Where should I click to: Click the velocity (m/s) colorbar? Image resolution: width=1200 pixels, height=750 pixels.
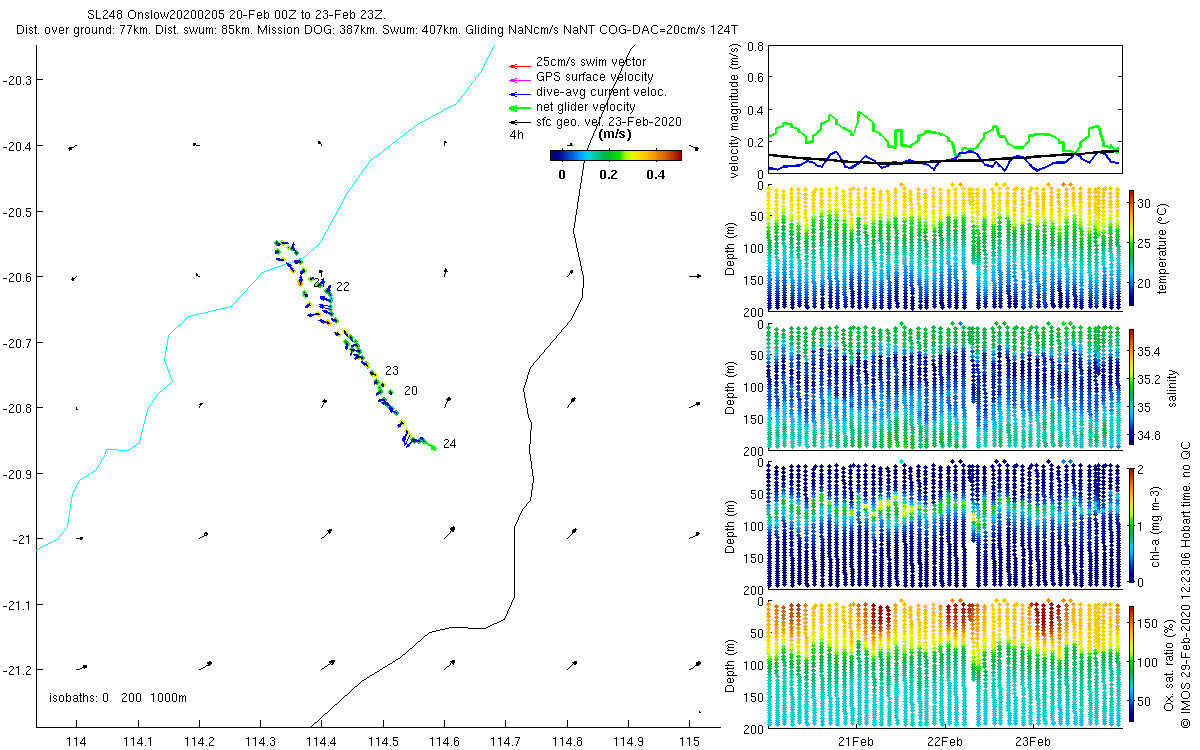[x=616, y=155]
